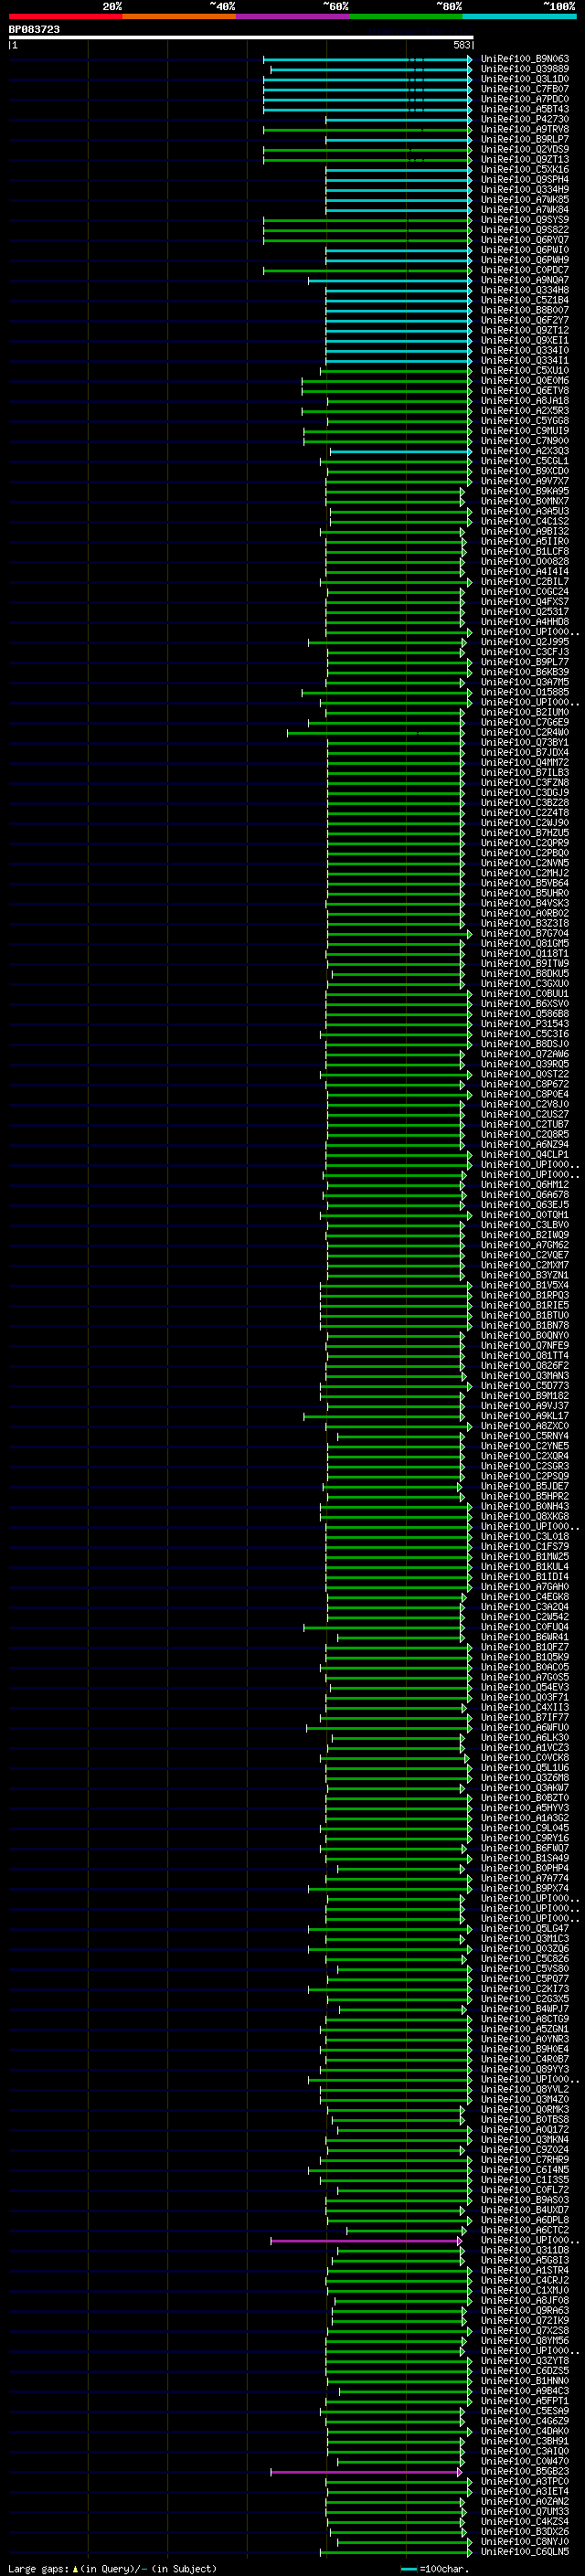Select hit label UniRef100_Q39889
585x2576 pixels.
[x=525, y=69]
